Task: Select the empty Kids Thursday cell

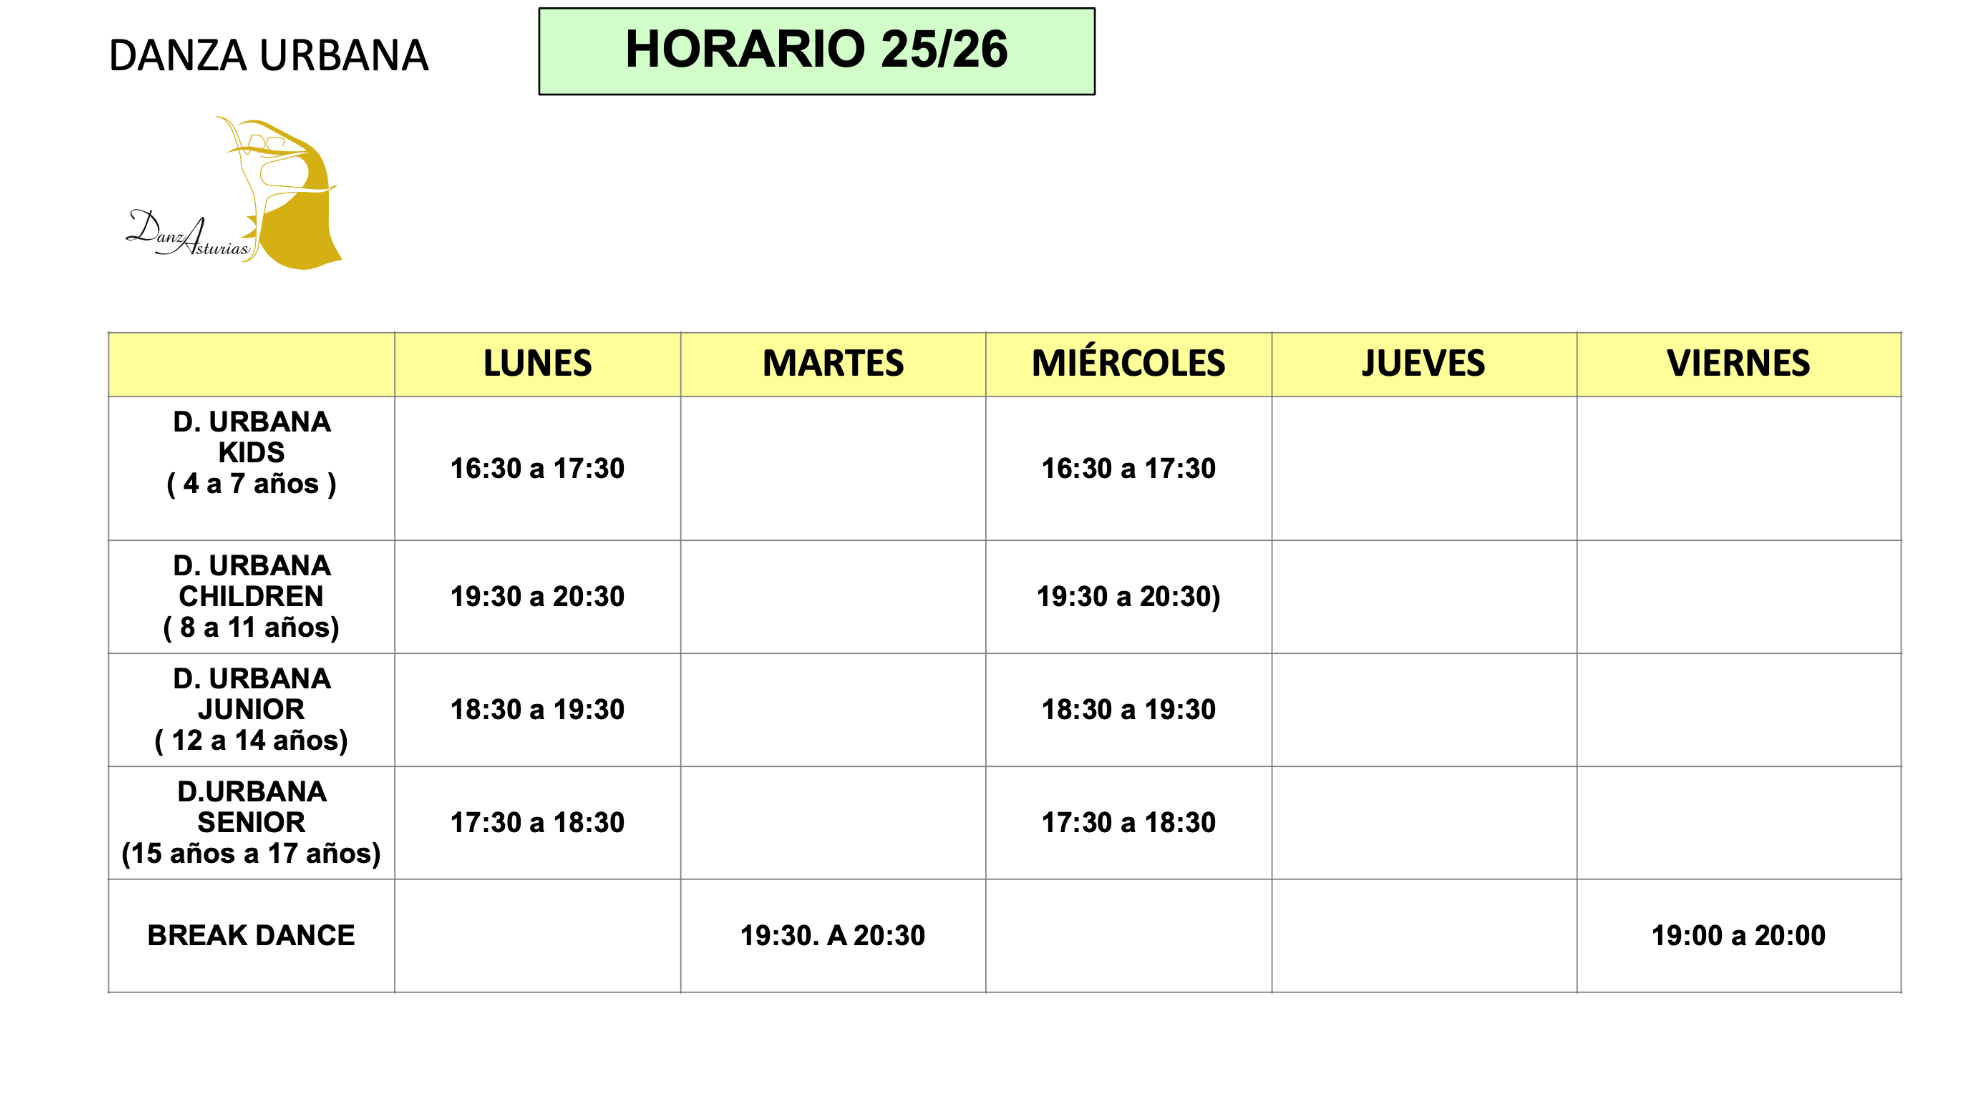Action: click(1423, 468)
